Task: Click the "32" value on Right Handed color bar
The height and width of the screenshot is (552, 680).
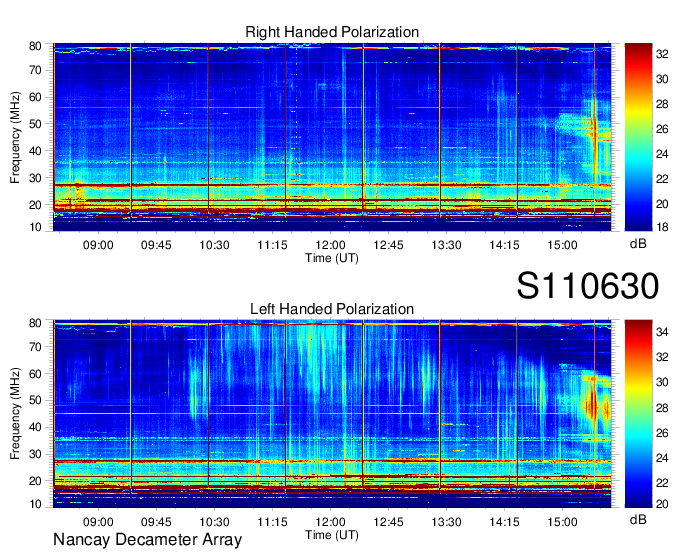Action: coord(662,54)
